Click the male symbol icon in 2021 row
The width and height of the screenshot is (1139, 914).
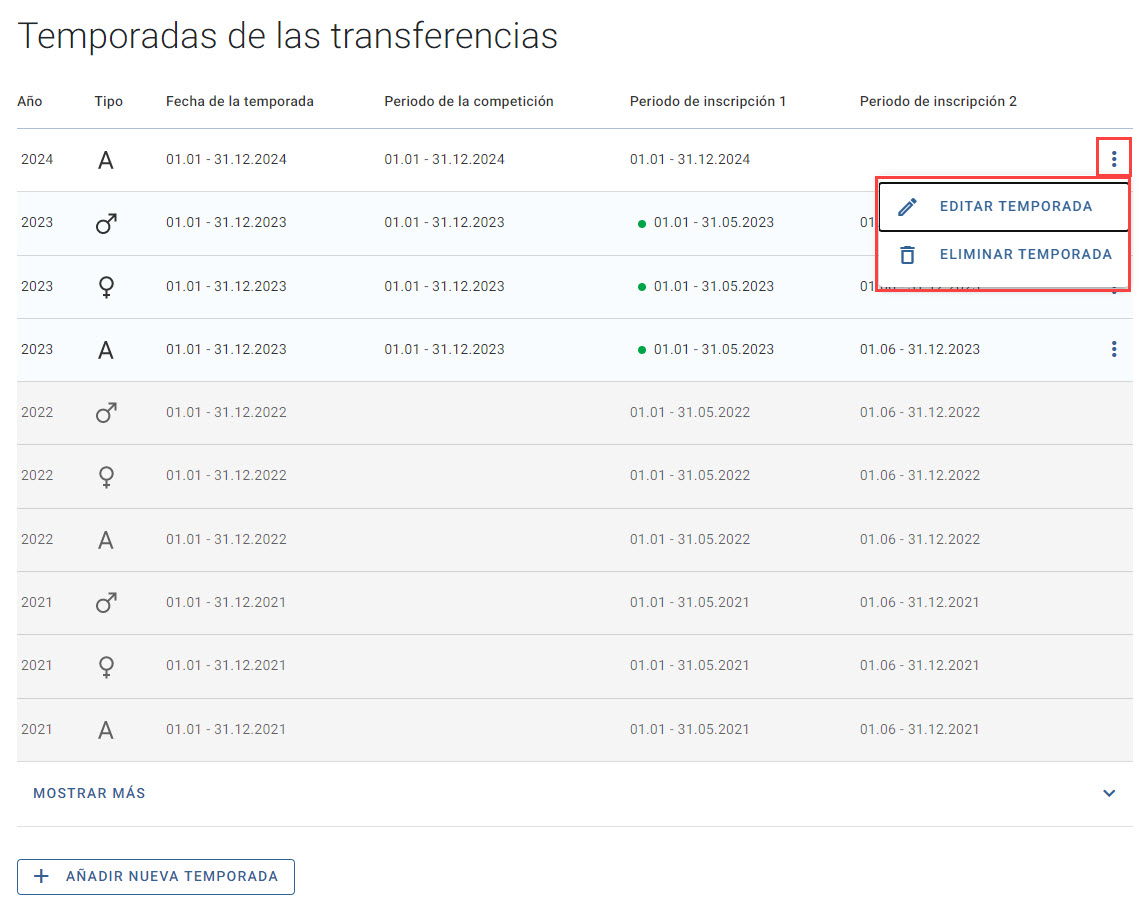(x=106, y=602)
